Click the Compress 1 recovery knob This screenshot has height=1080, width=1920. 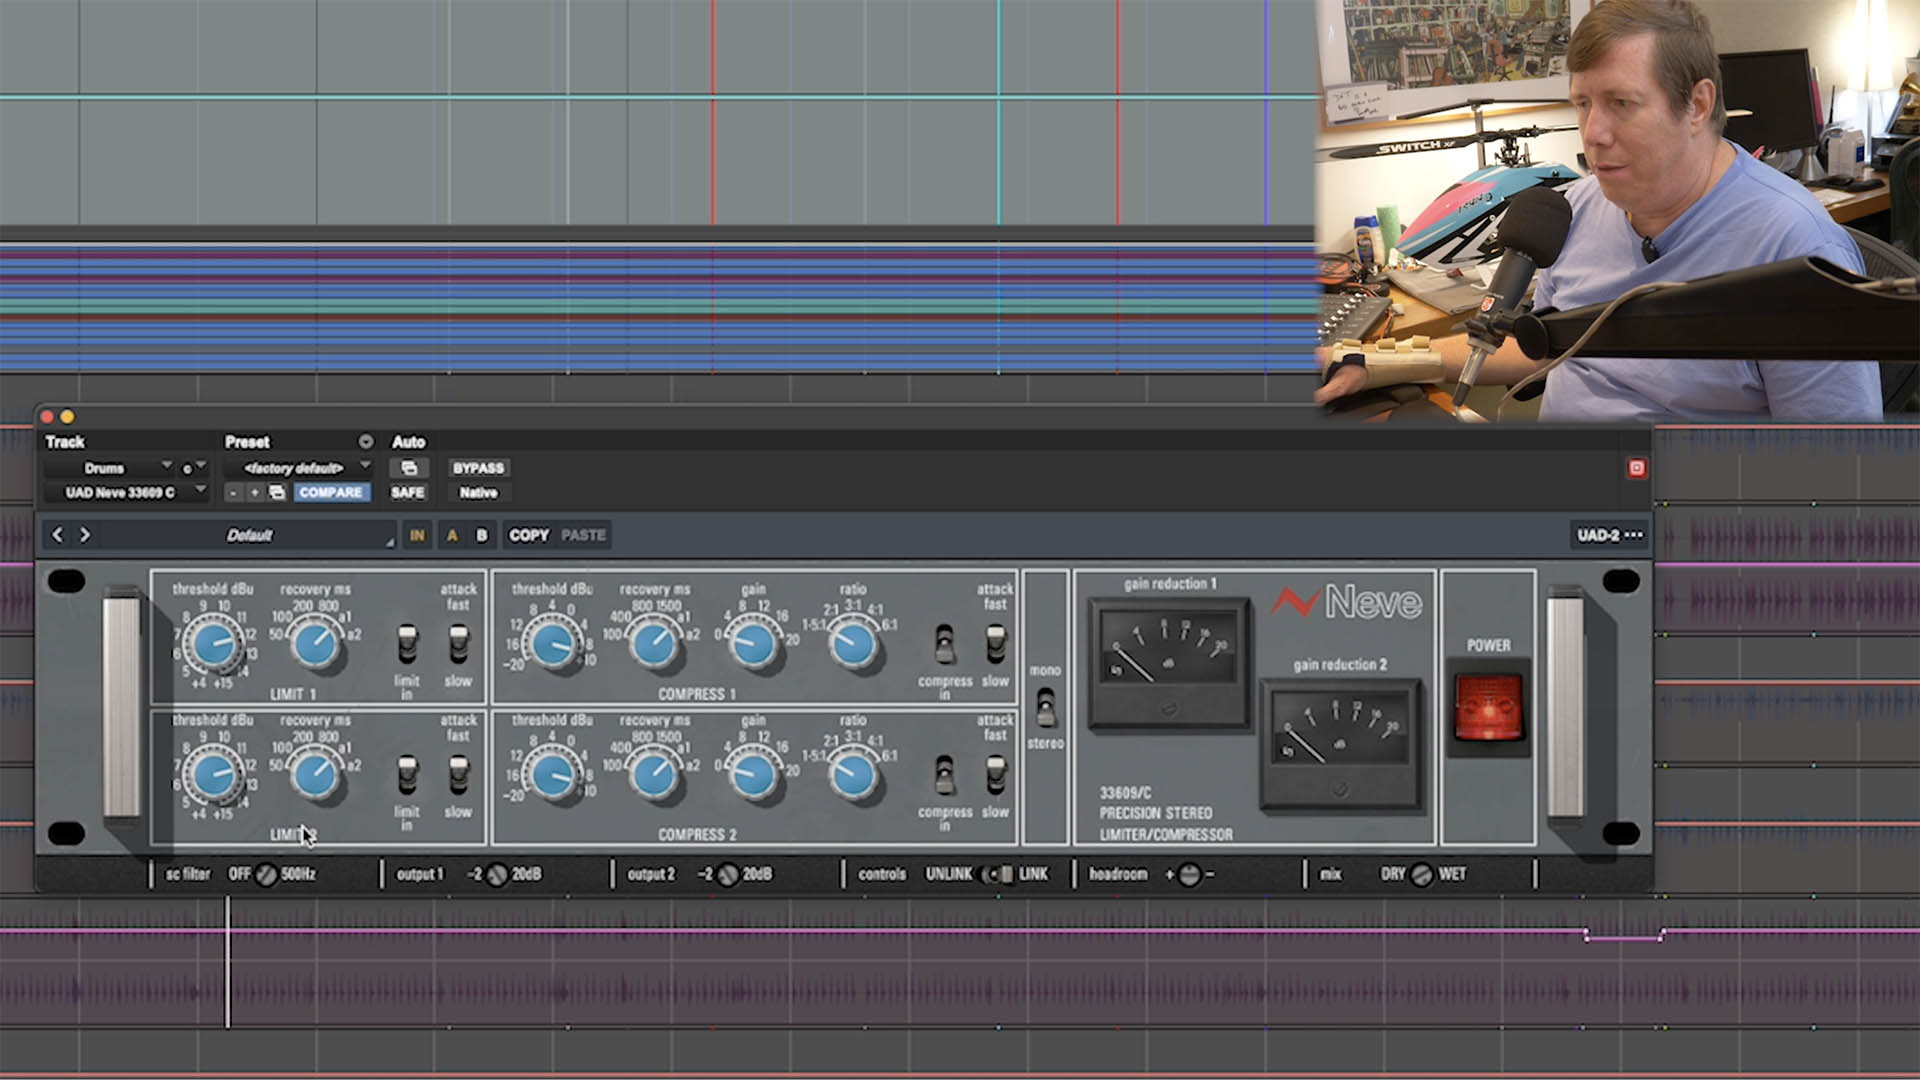654,645
